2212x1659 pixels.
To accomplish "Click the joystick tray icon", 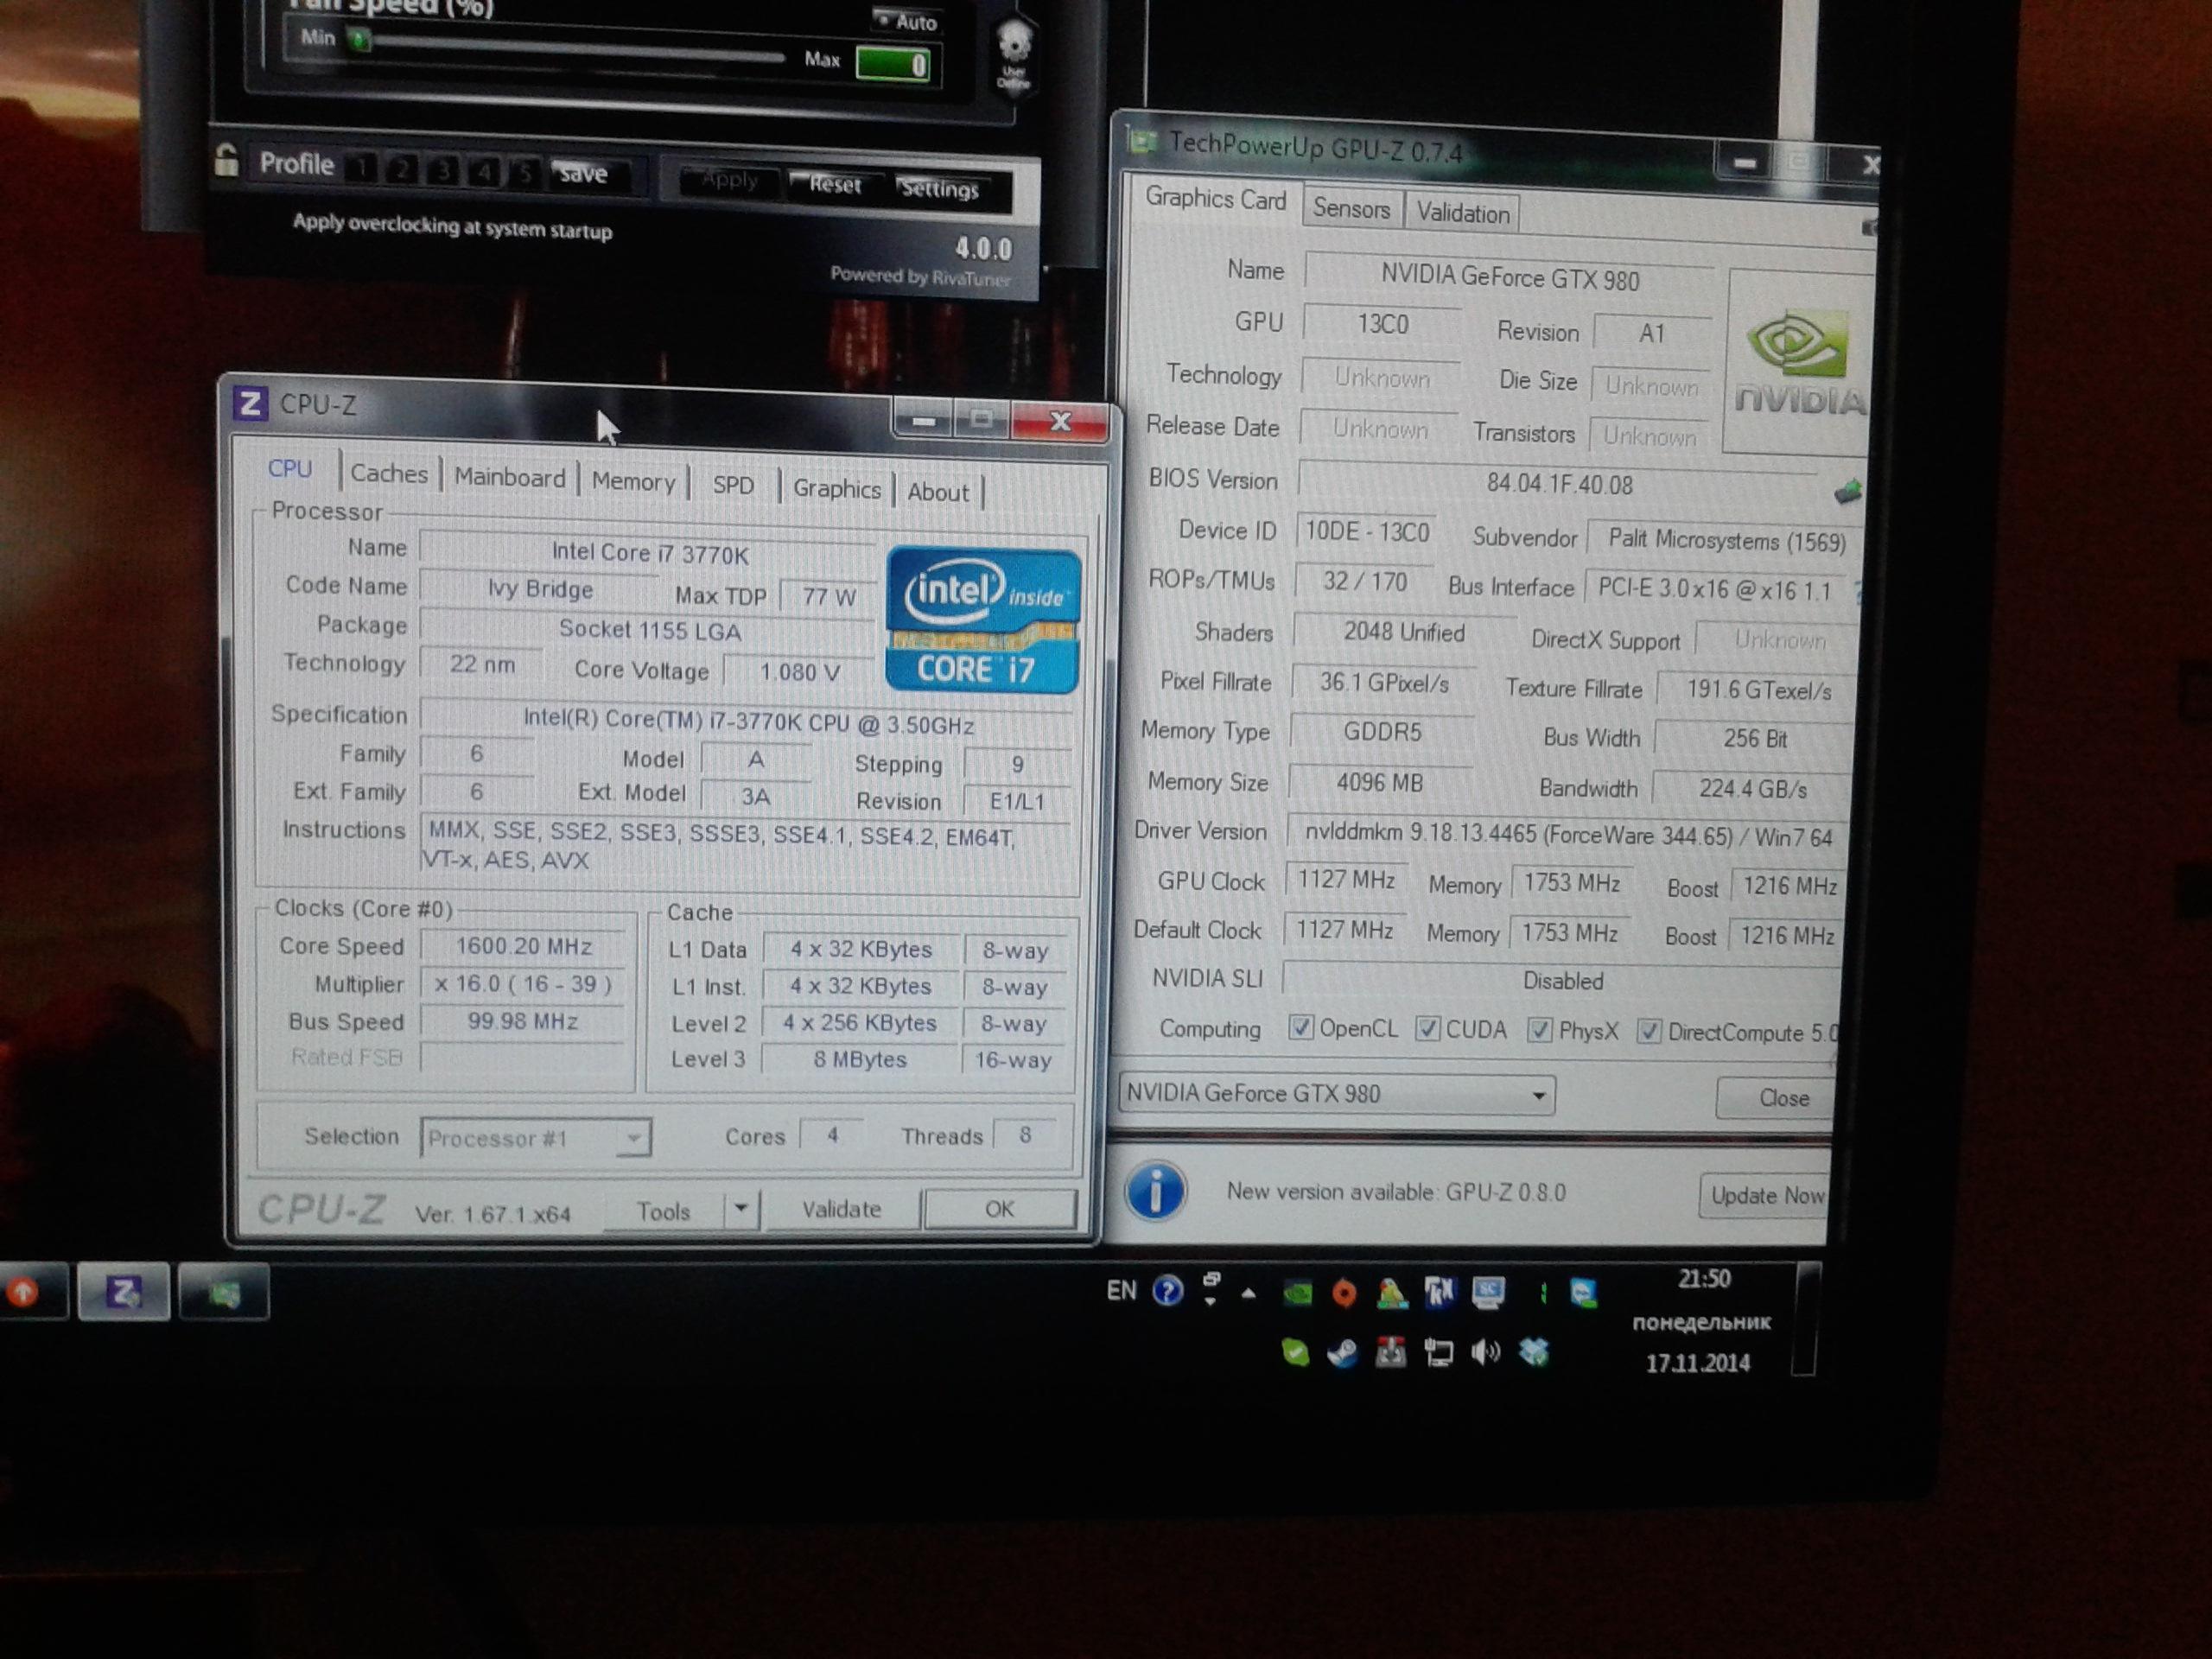I will pyautogui.click(x=1391, y=1353).
